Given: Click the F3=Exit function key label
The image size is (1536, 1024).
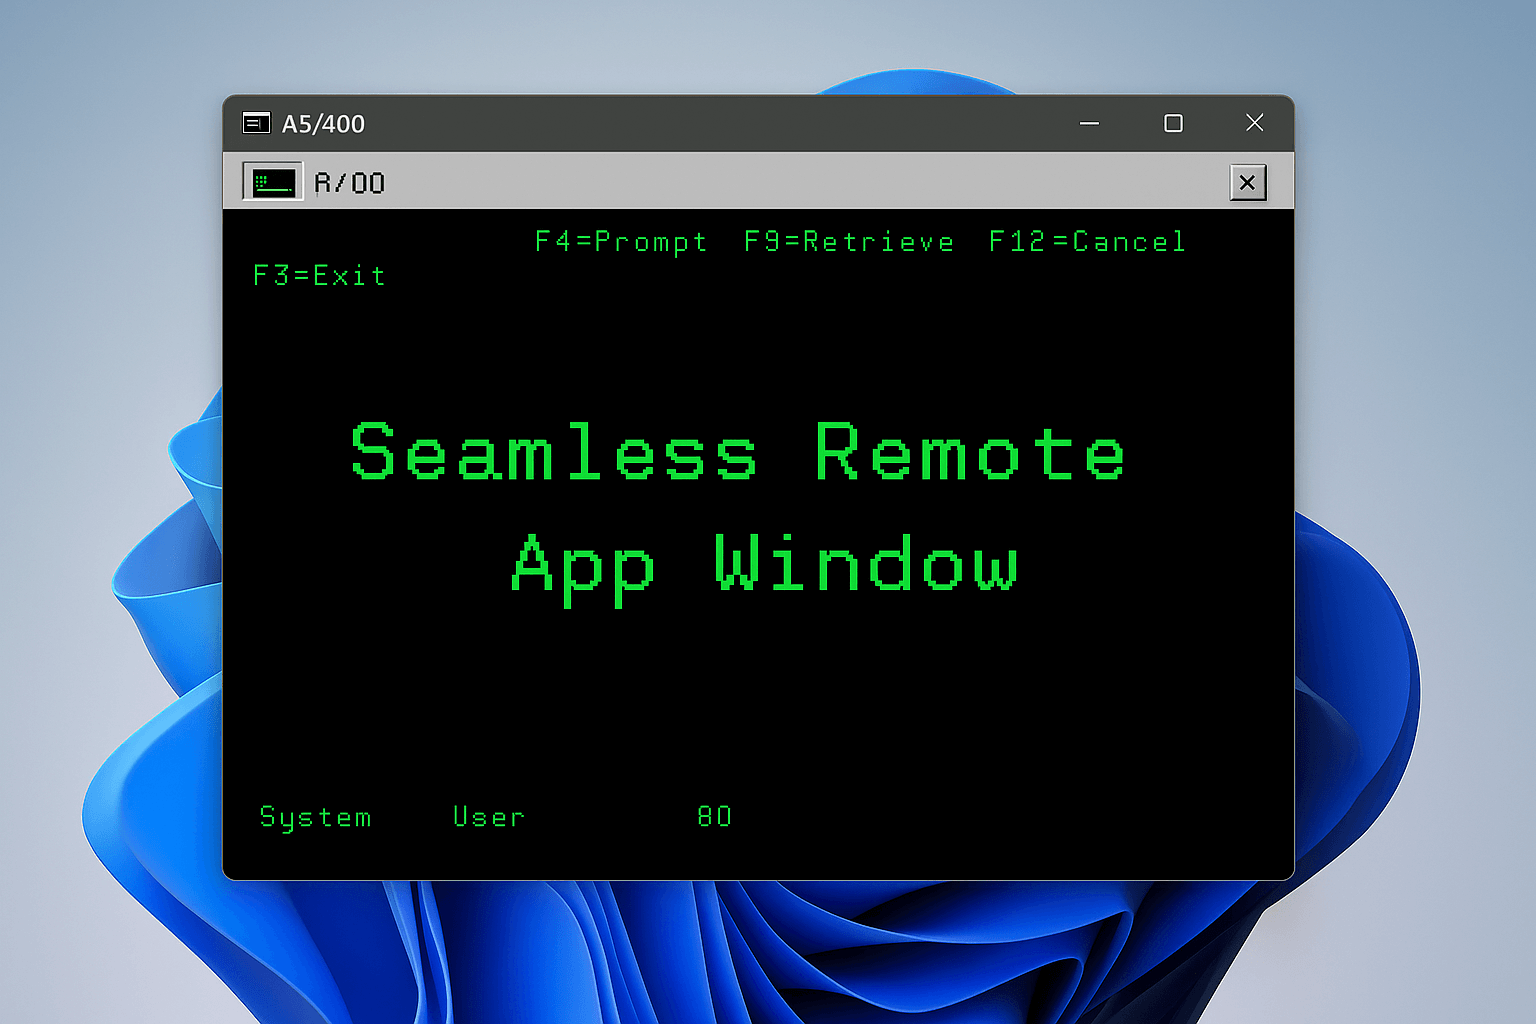Looking at the screenshot, I should (x=319, y=276).
